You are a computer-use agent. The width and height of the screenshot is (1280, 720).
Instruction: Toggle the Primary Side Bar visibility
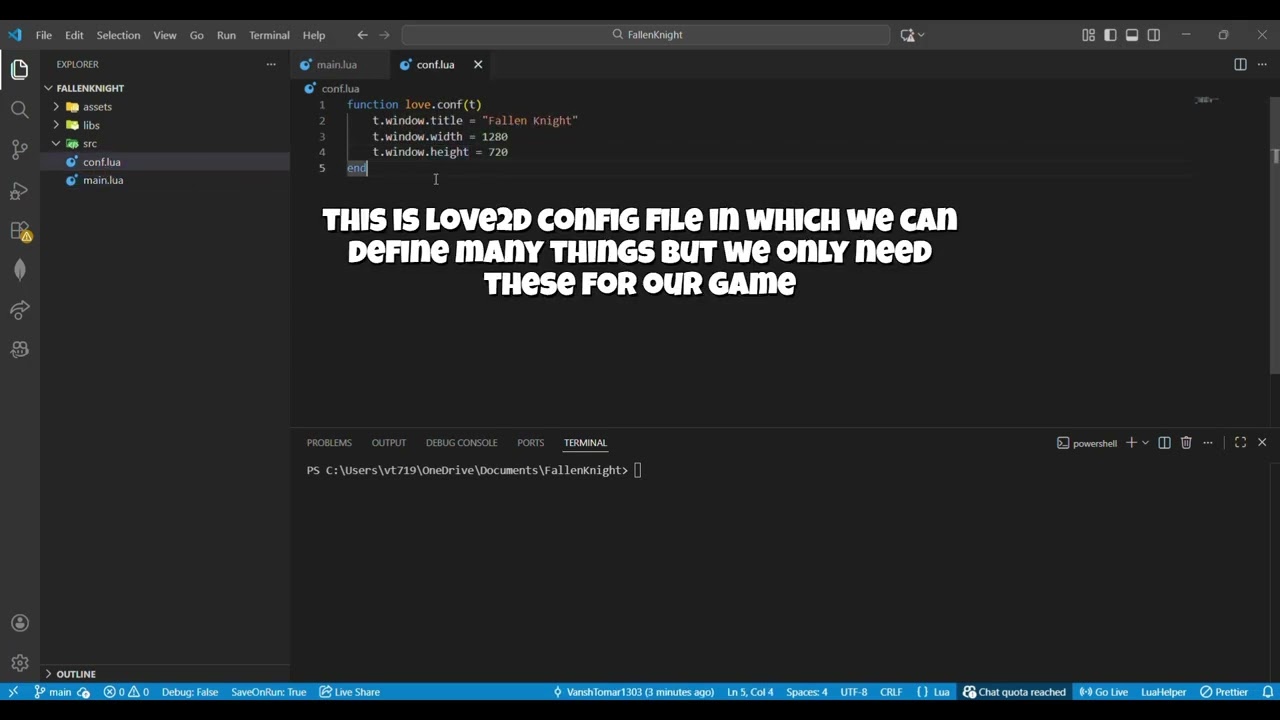[1110, 35]
